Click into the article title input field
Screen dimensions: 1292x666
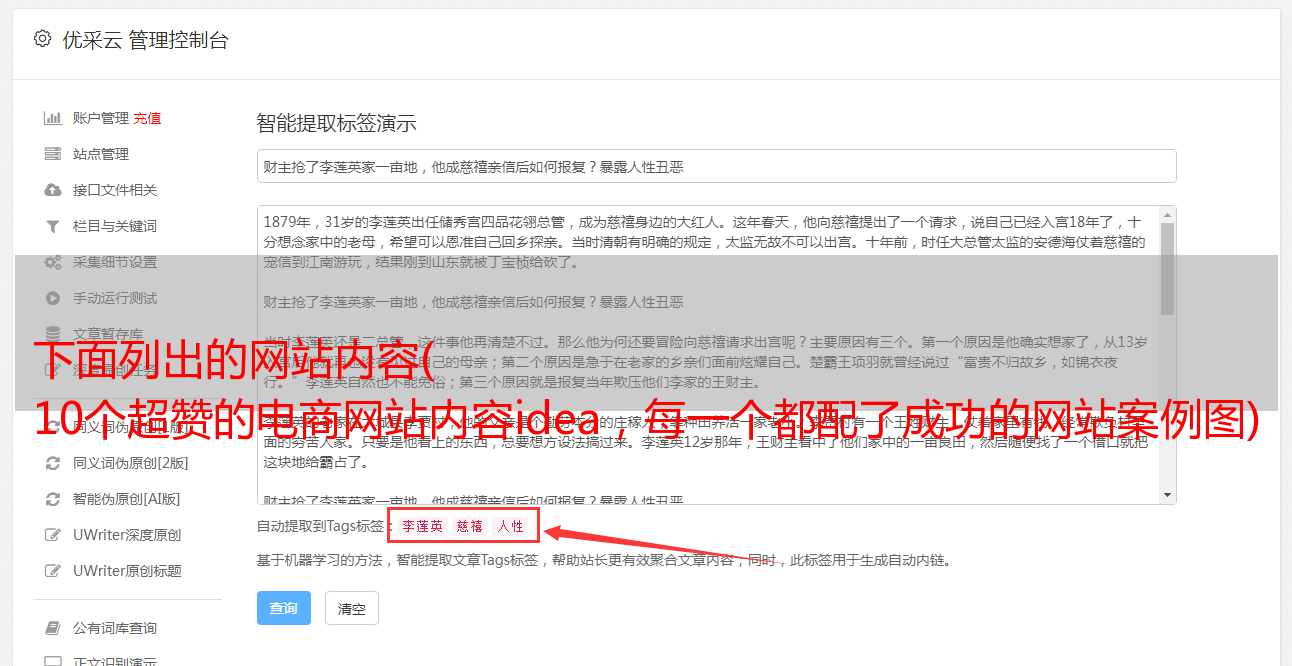716,166
